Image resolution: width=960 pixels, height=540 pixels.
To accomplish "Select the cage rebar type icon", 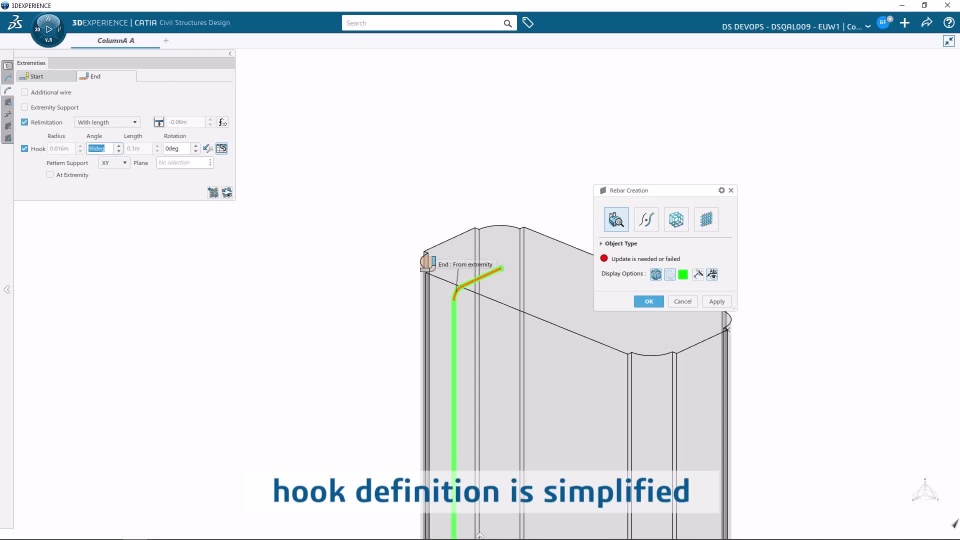I will pos(676,219).
